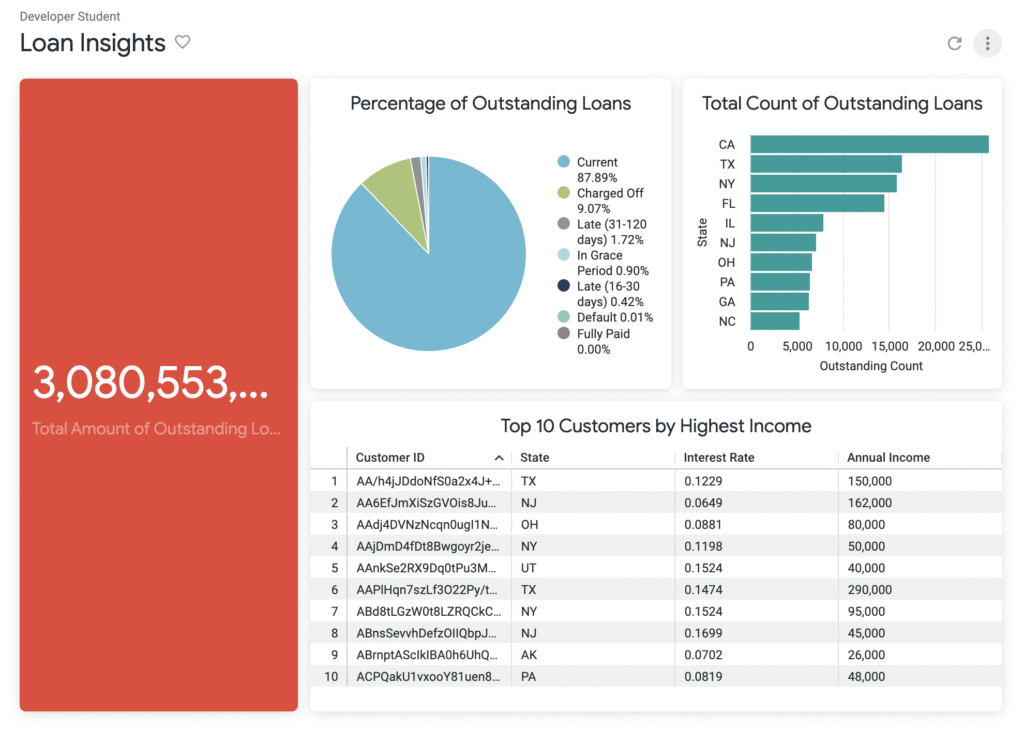This screenshot has width=1024, height=729.
Task: Toggle the Charged Off legend entry
Action: (609, 193)
